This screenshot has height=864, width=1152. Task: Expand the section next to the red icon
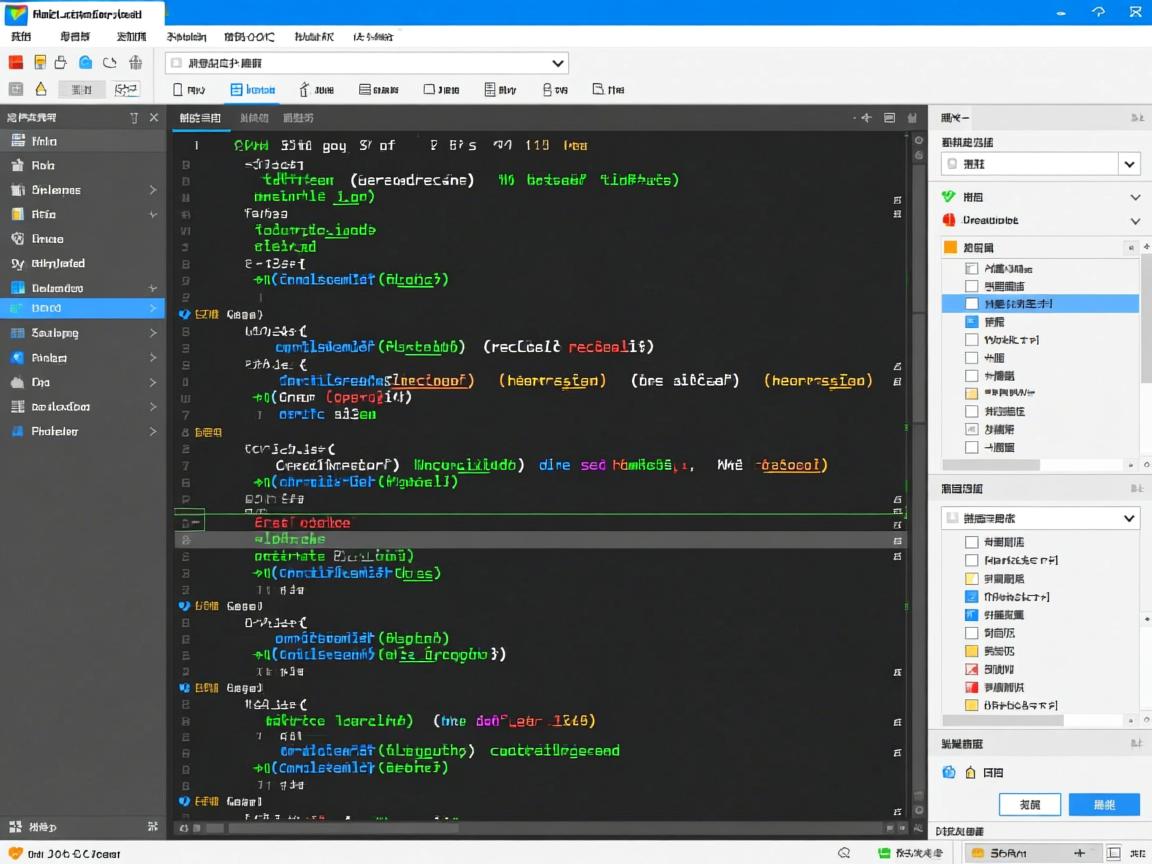pos(1135,221)
